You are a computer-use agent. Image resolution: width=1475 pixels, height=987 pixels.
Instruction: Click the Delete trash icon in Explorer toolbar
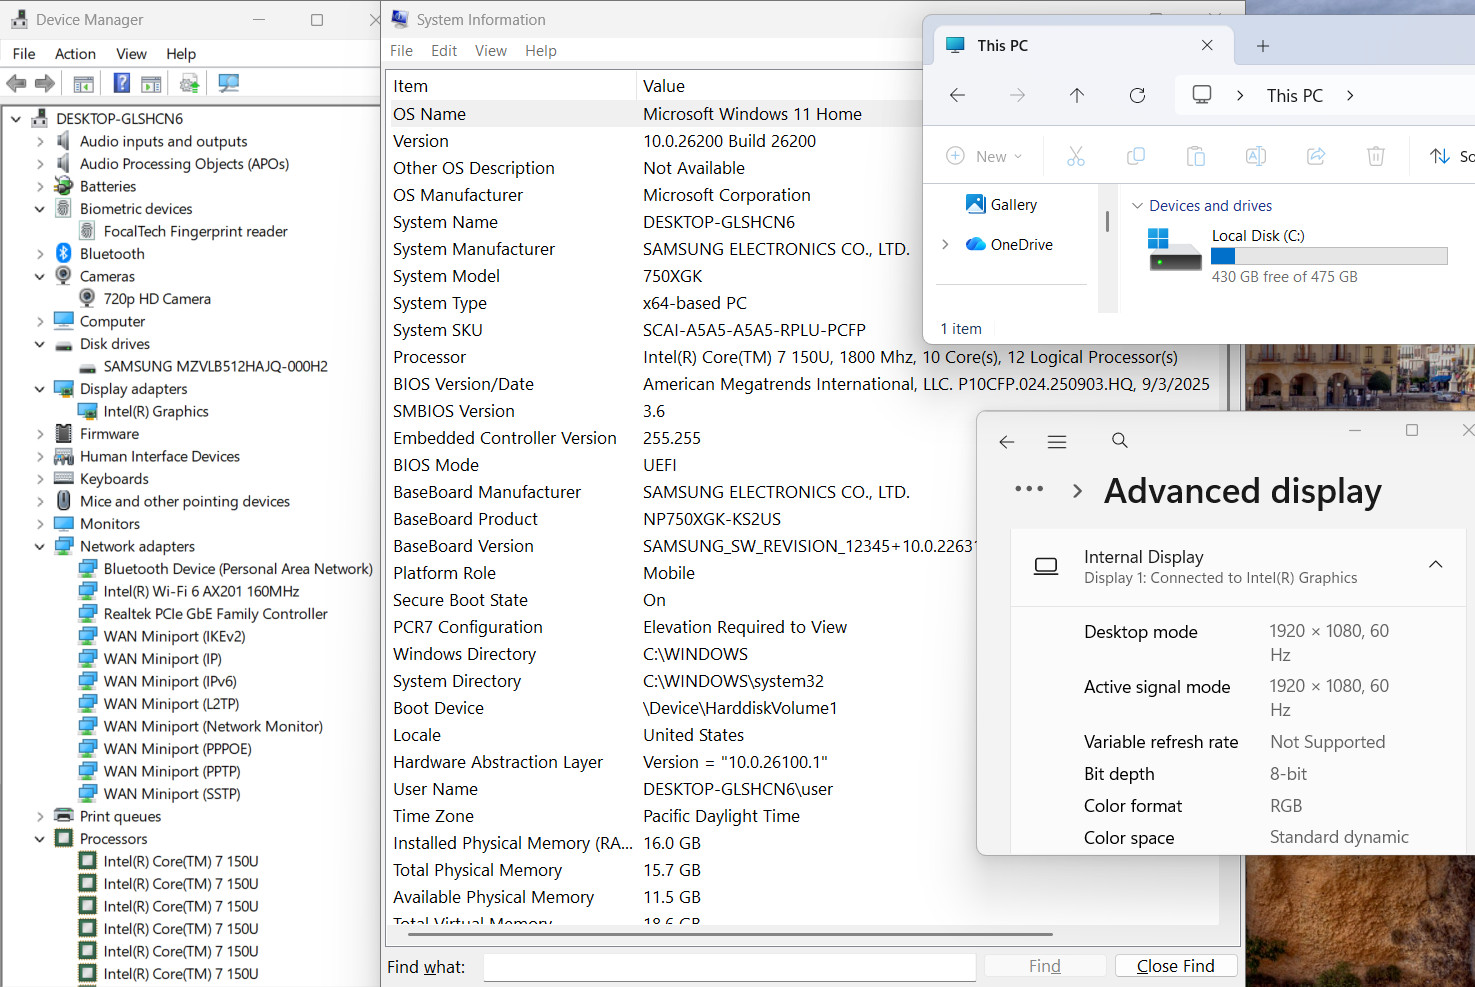1376,156
